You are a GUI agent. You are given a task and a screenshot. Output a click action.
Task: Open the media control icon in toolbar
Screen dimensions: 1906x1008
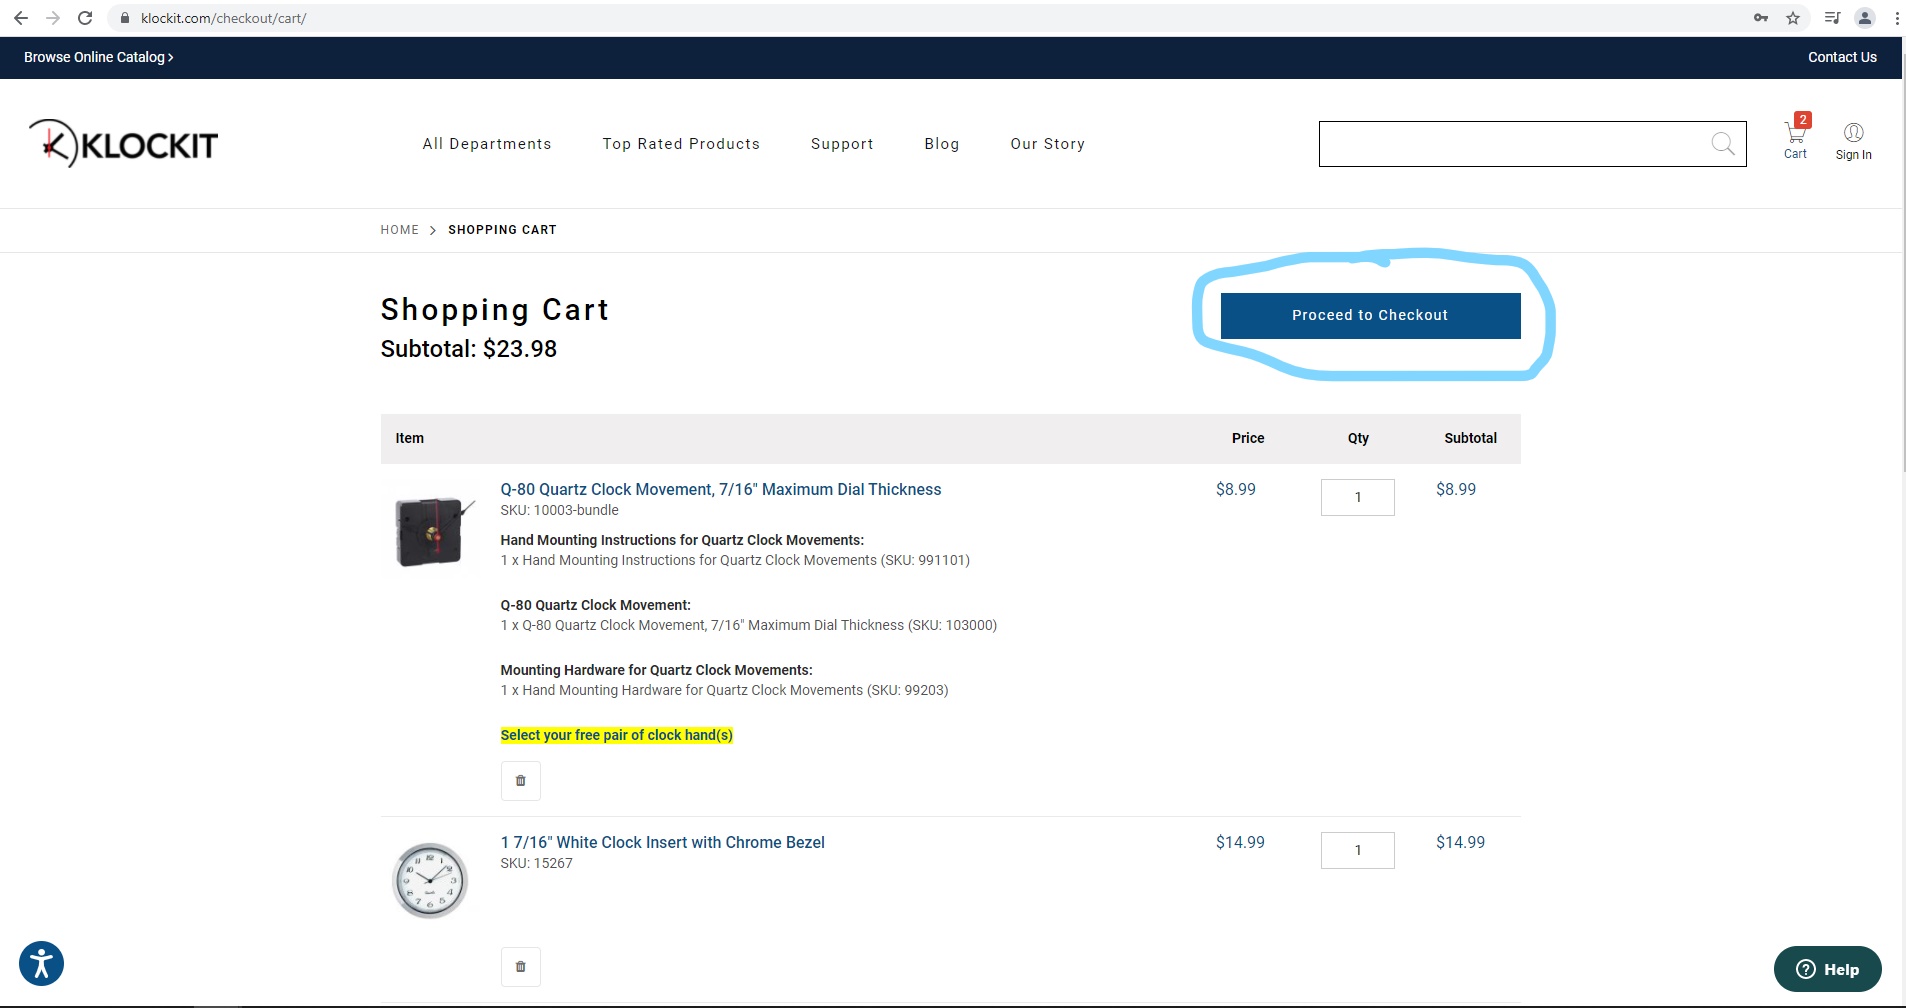pyautogui.click(x=1832, y=18)
